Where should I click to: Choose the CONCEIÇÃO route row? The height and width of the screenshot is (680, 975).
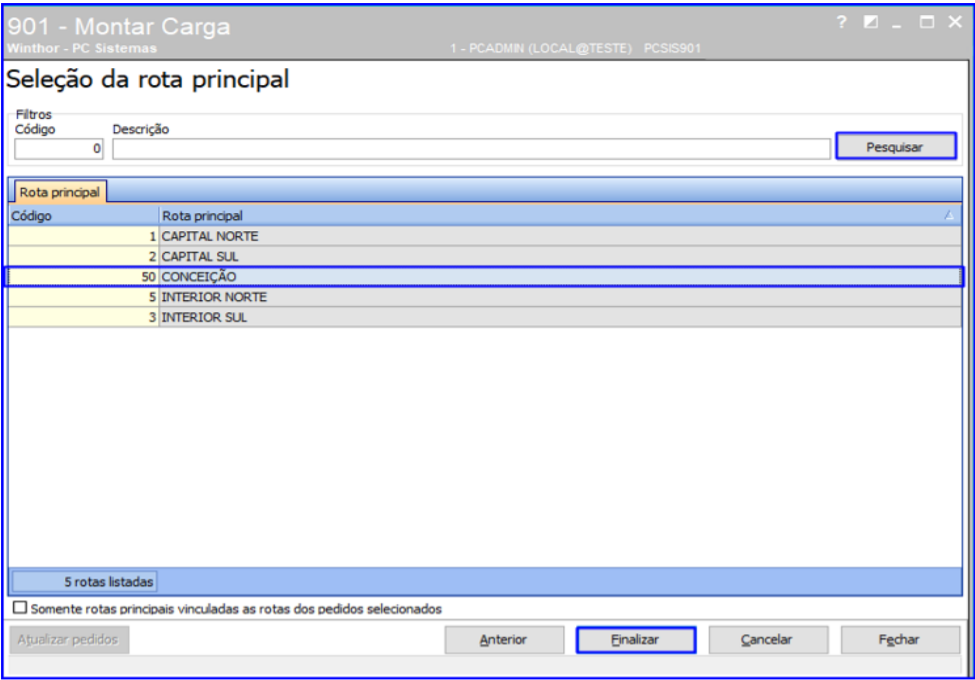pos(485,277)
